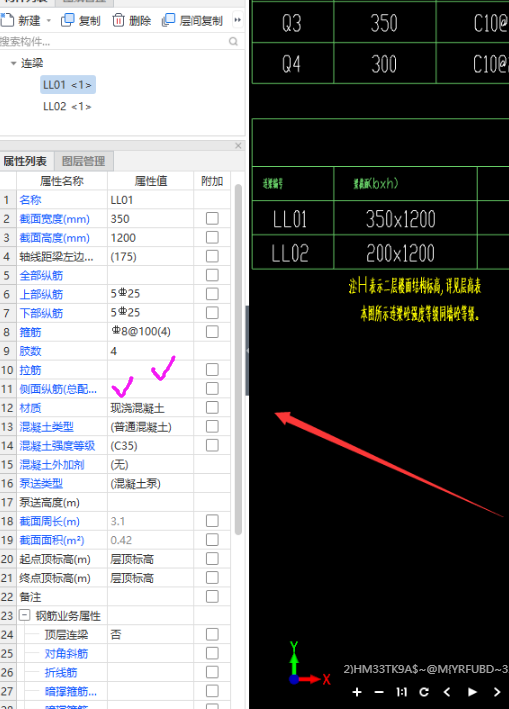Expand the toolbar overflow arrows
Screen dimensions: 509x709
pyautogui.click(x=237, y=20)
